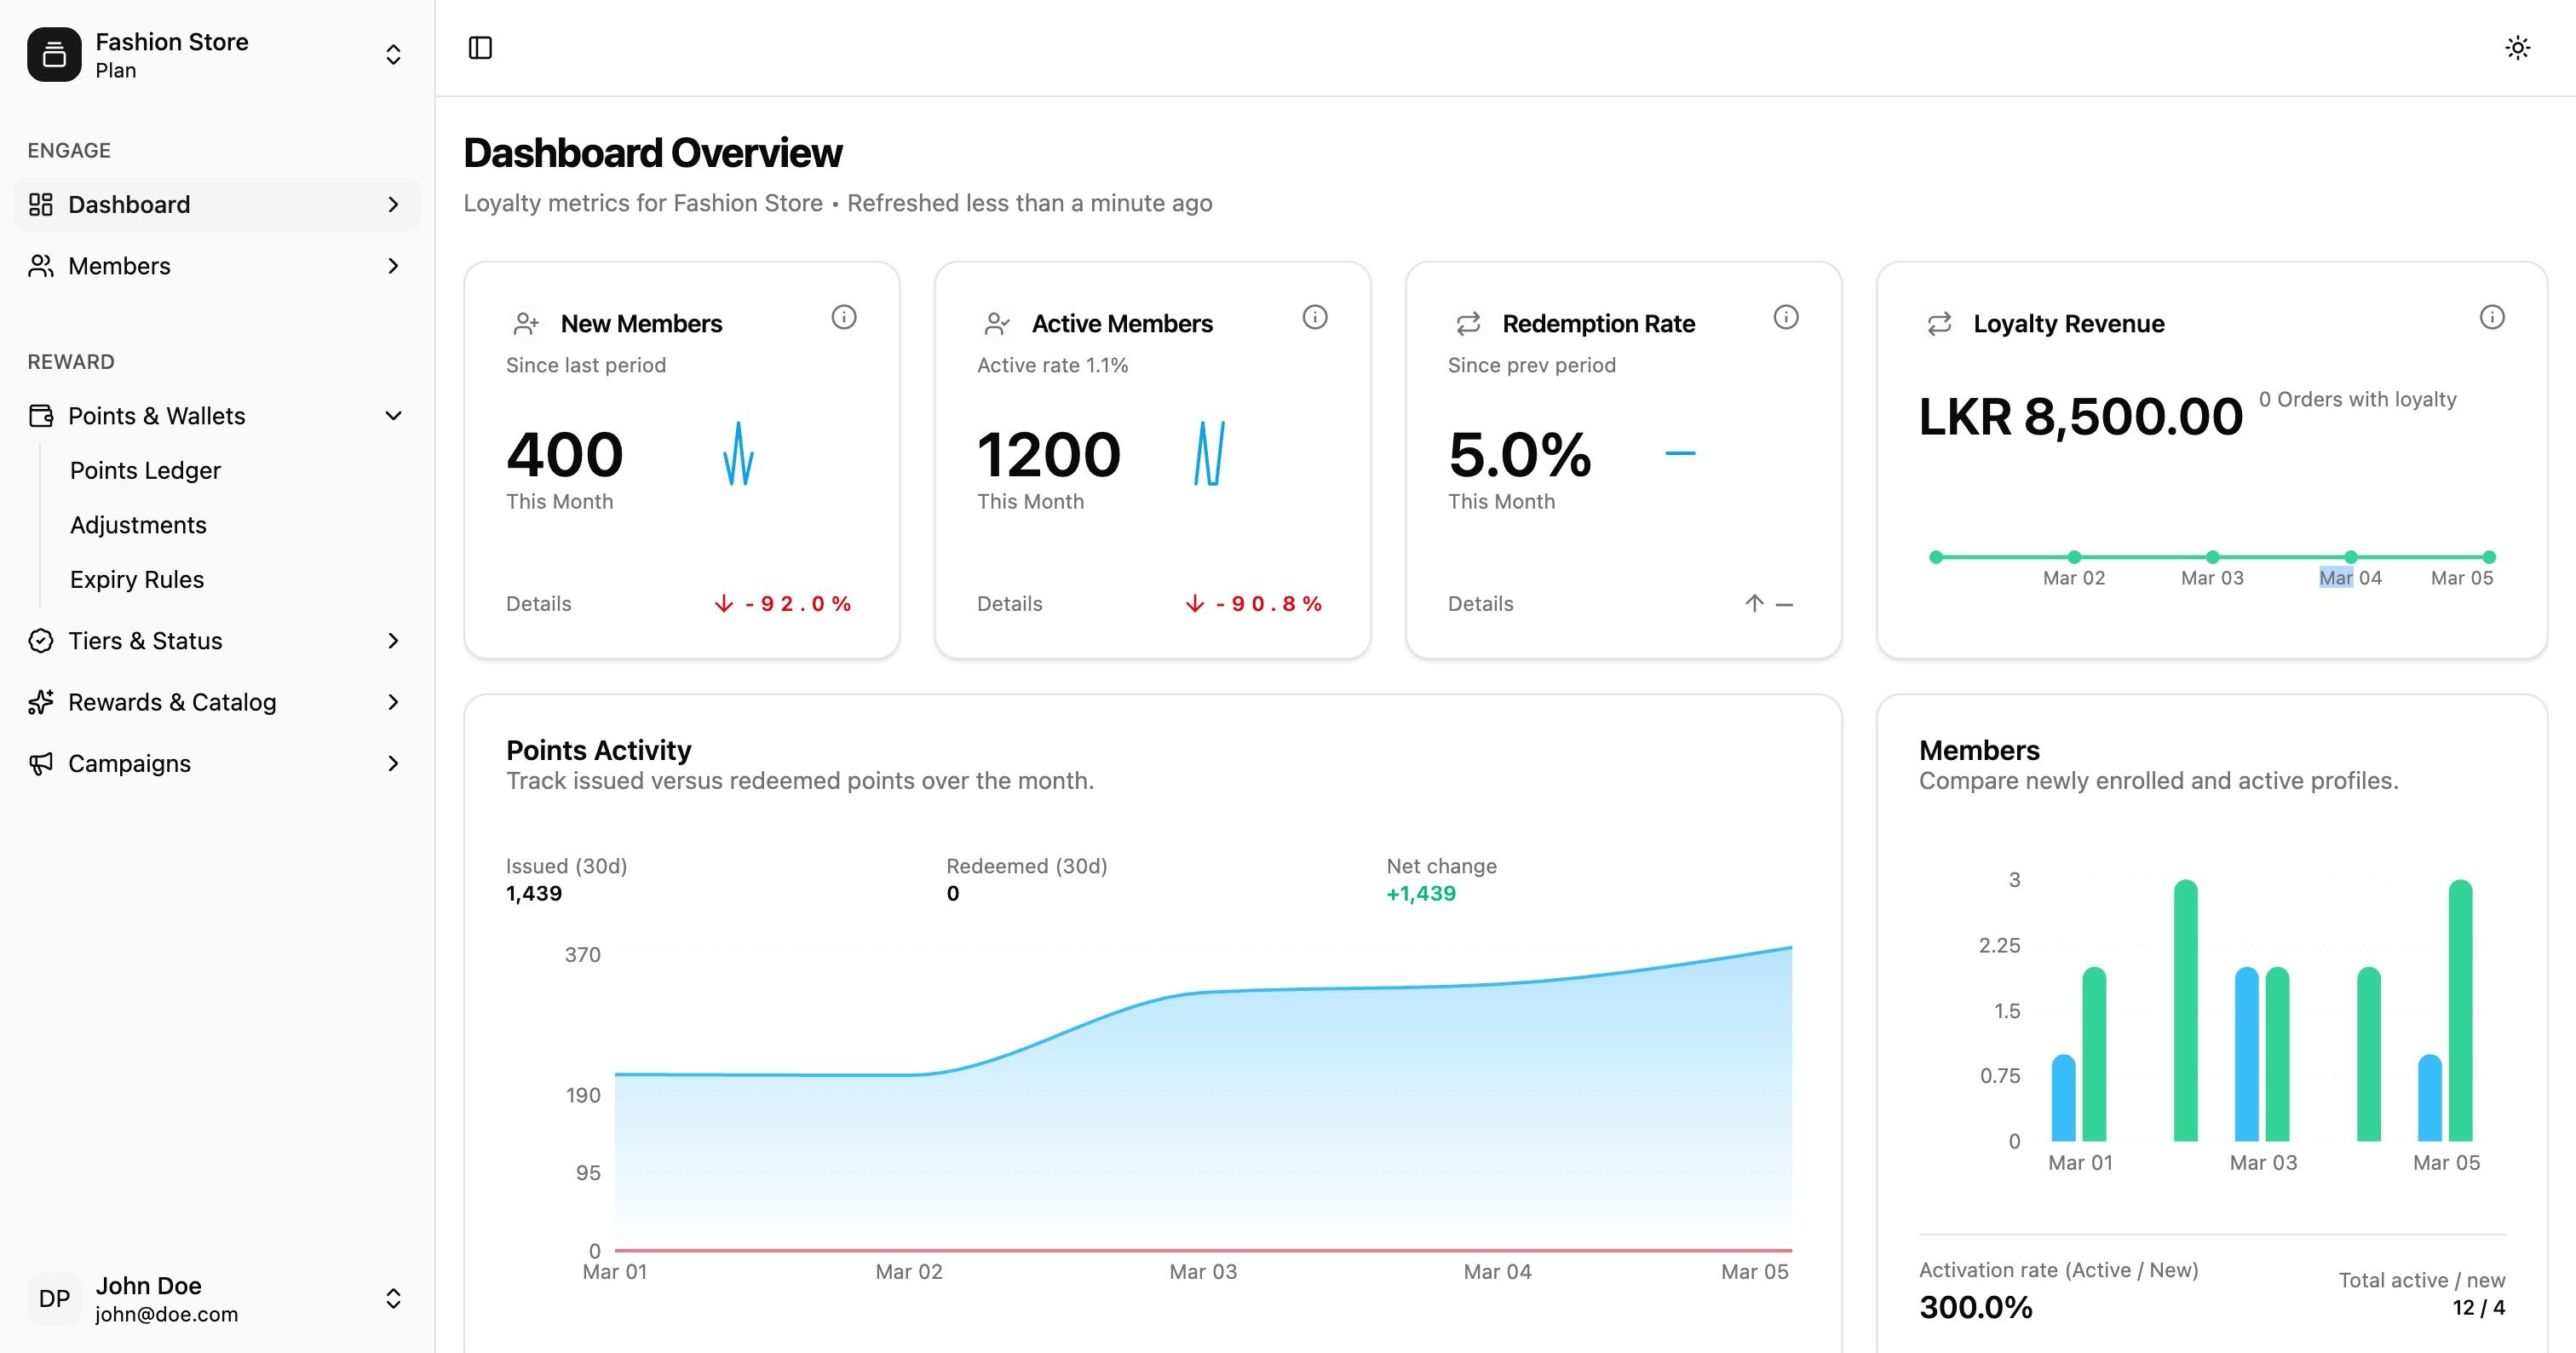This screenshot has height=1353, width=2576.
Task: Select Points Ledger in the sidebar
Action: pos(145,470)
